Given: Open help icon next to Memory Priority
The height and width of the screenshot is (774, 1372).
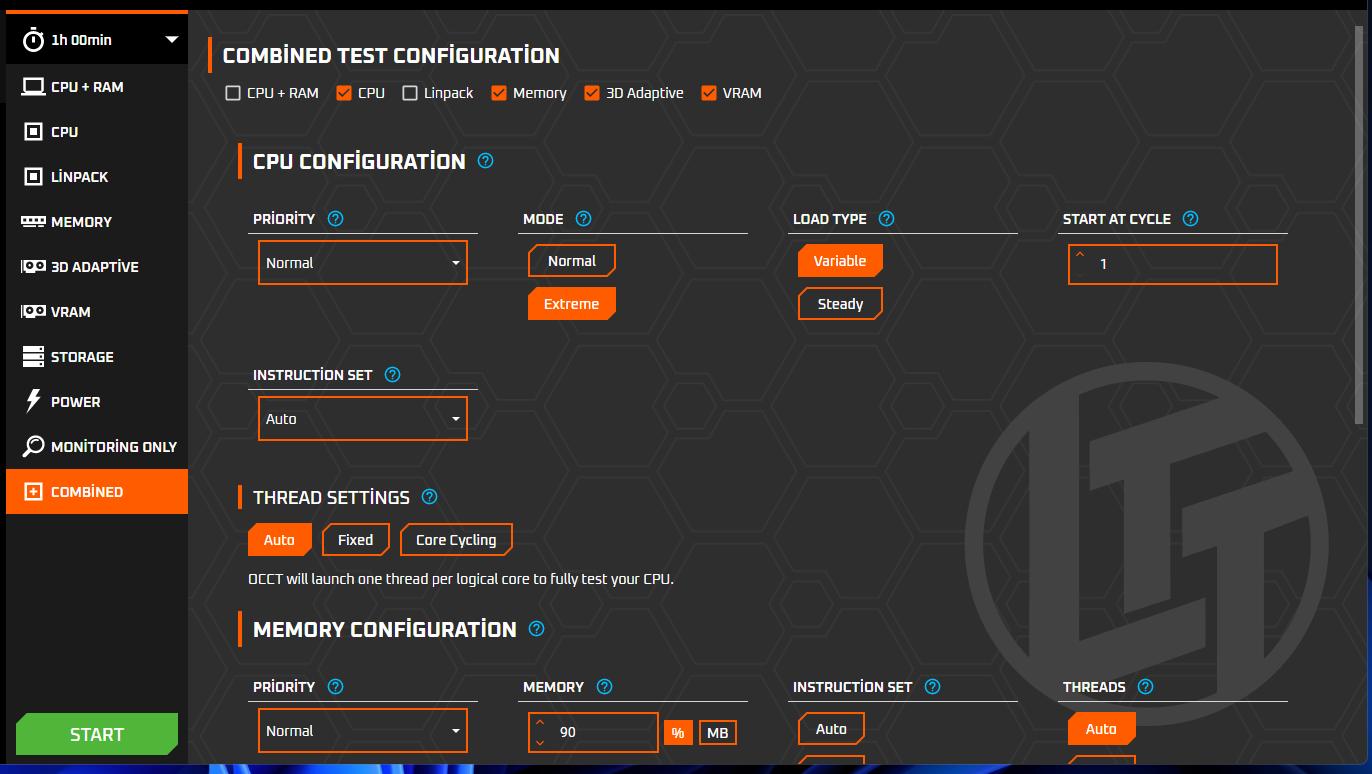Looking at the screenshot, I should pos(336,686).
